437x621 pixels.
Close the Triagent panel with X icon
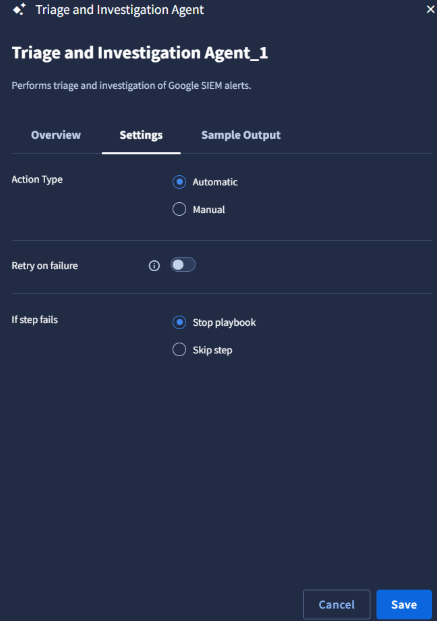(430, 9)
